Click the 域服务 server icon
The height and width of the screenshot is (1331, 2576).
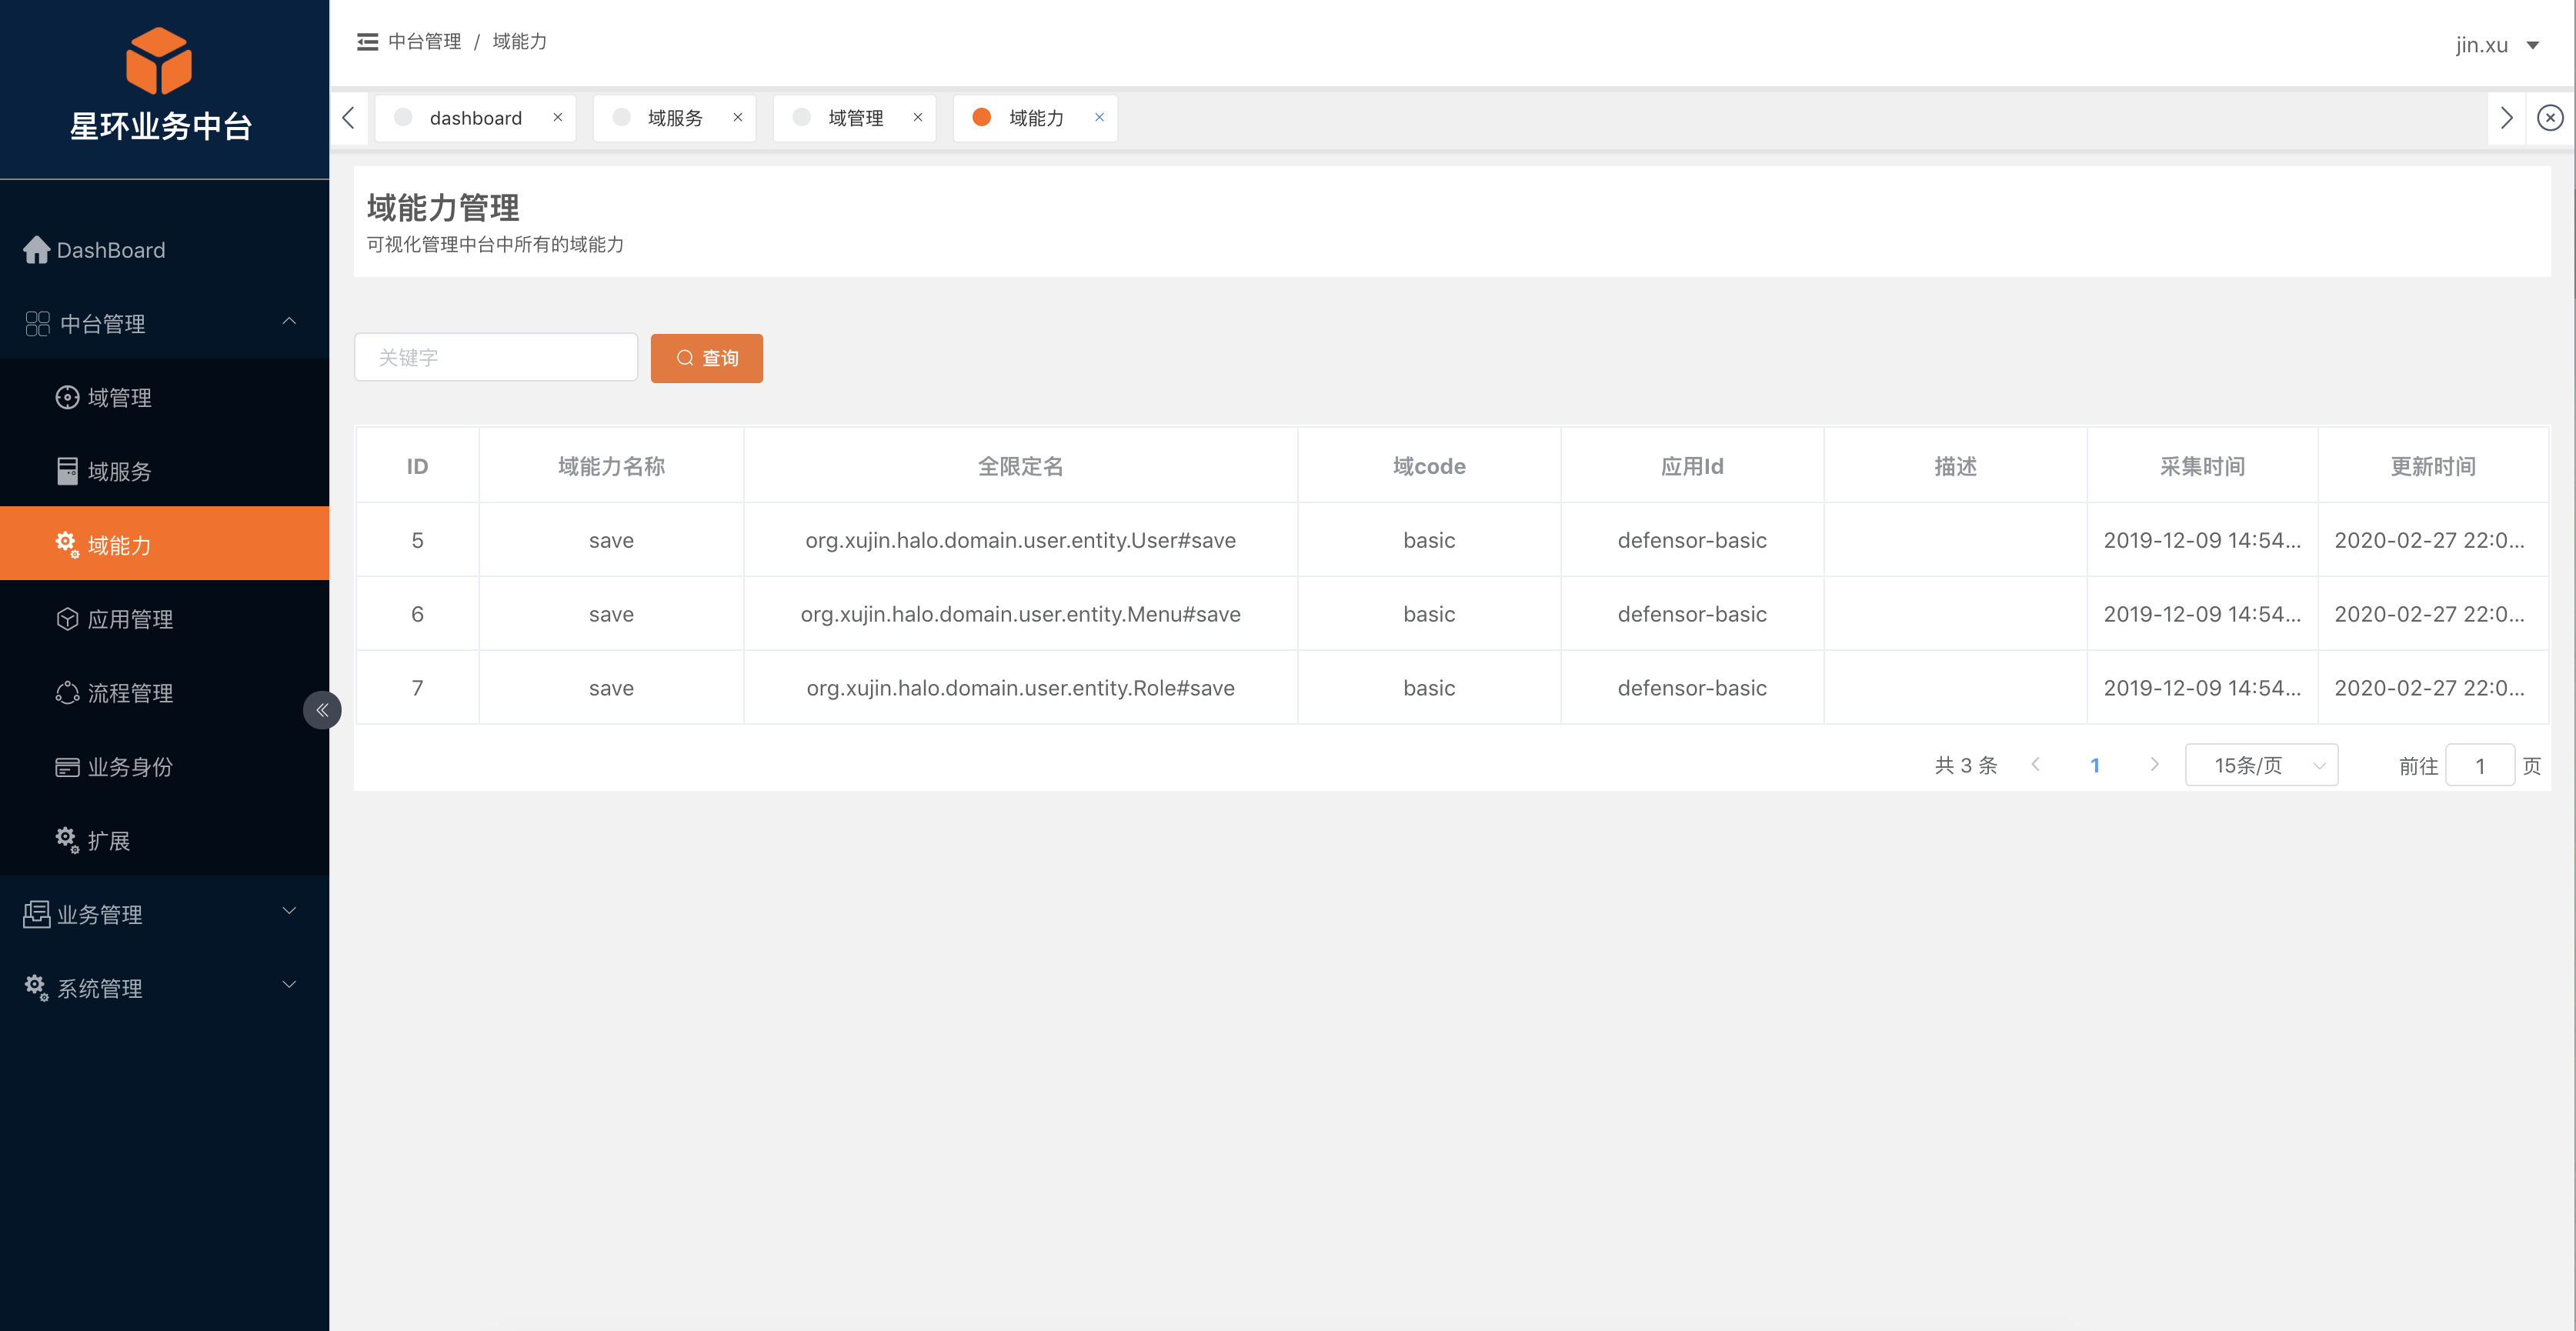[x=67, y=471]
